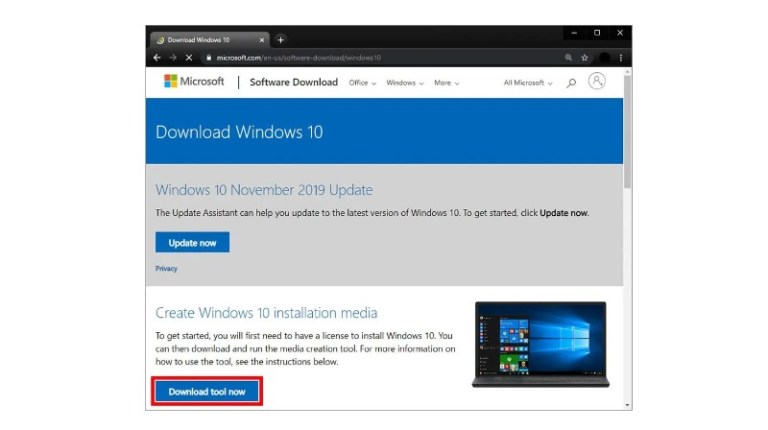Go back with the browser back arrow
Image resolution: width=768 pixels, height=430 pixels.
tap(157, 58)
